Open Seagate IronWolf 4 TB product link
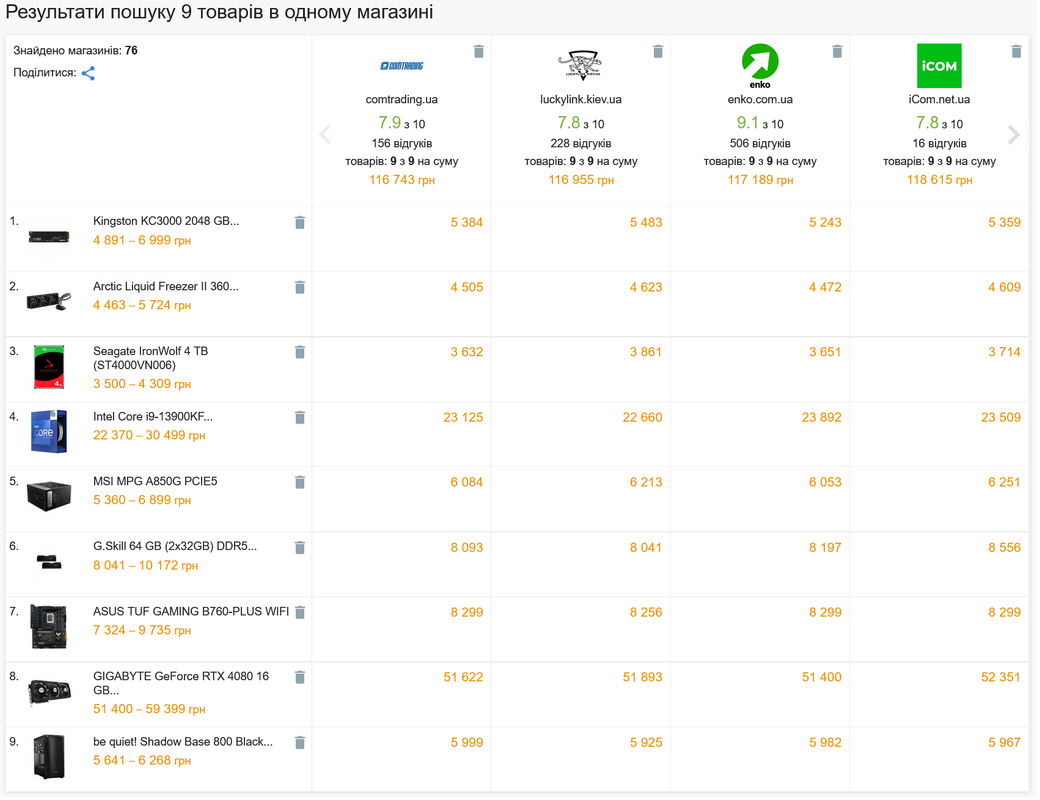 151,358
